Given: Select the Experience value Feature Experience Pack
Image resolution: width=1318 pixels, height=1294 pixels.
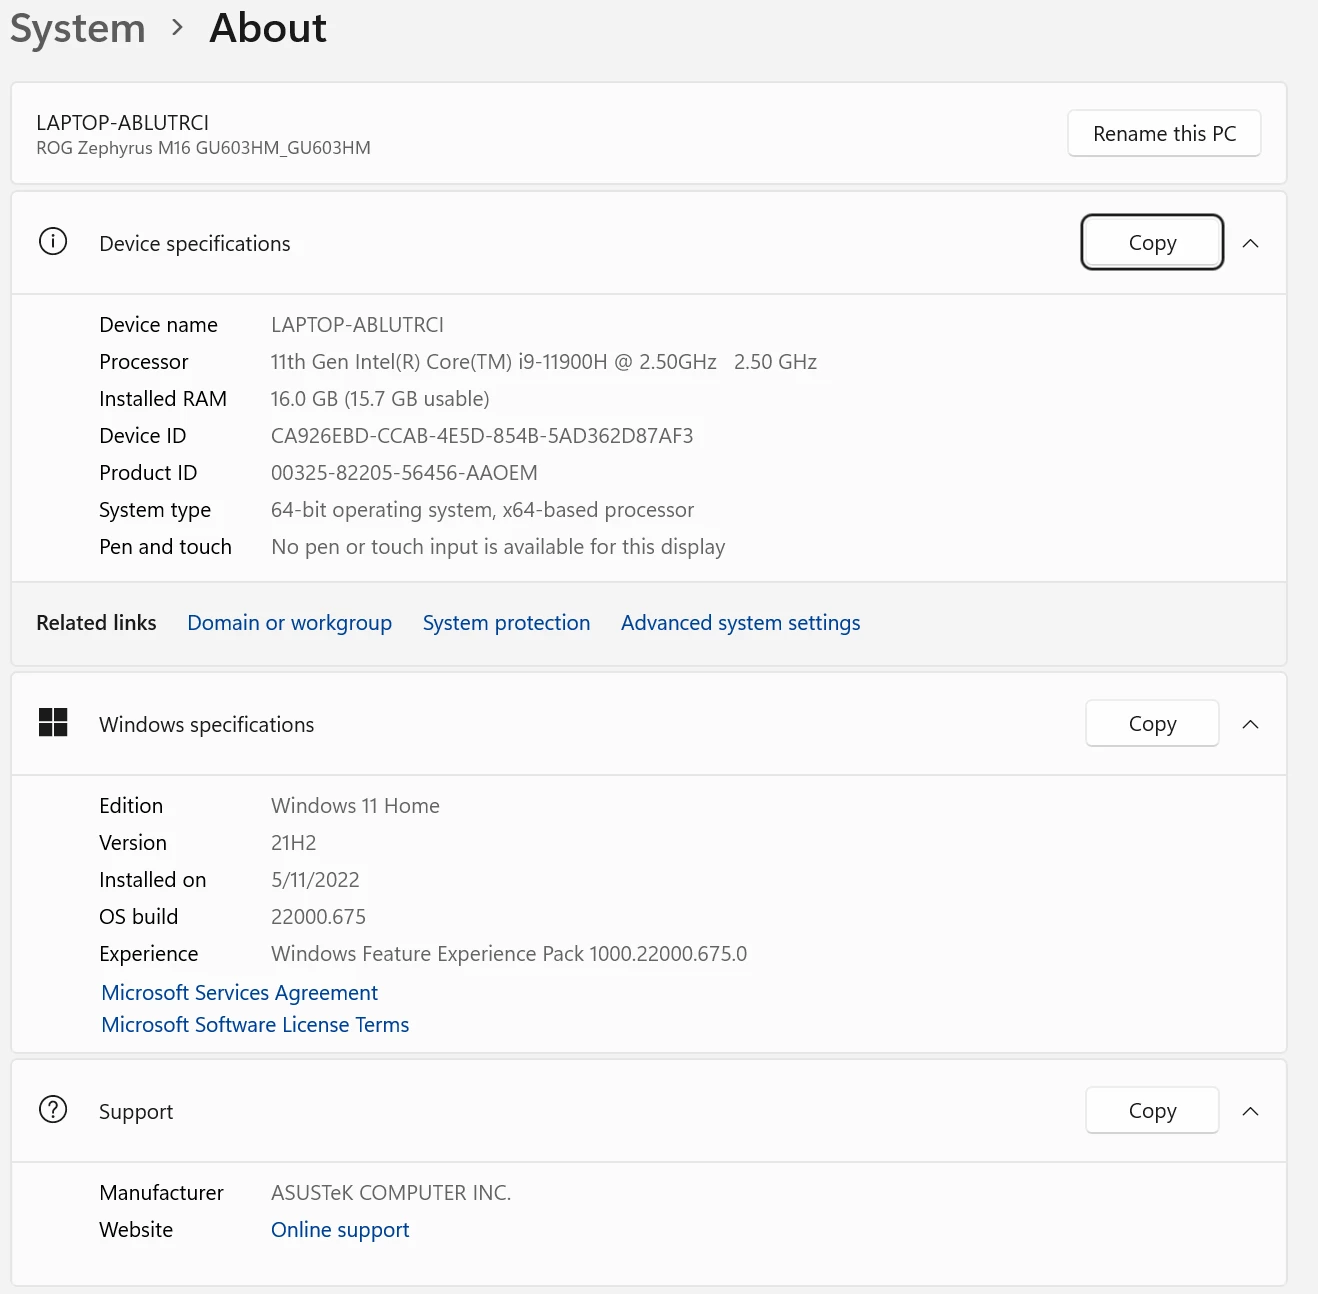Looking at the screenshot, I should [x=509, y=954].
